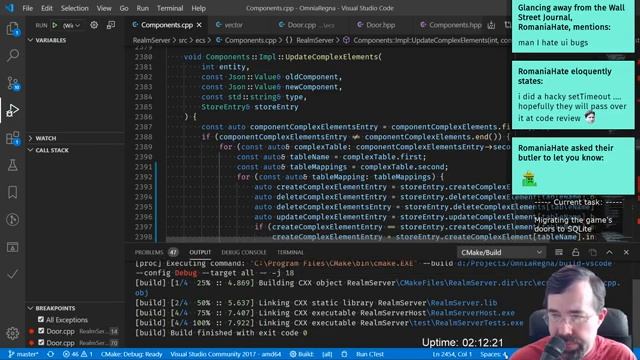Open the File menu

[28, 8]
